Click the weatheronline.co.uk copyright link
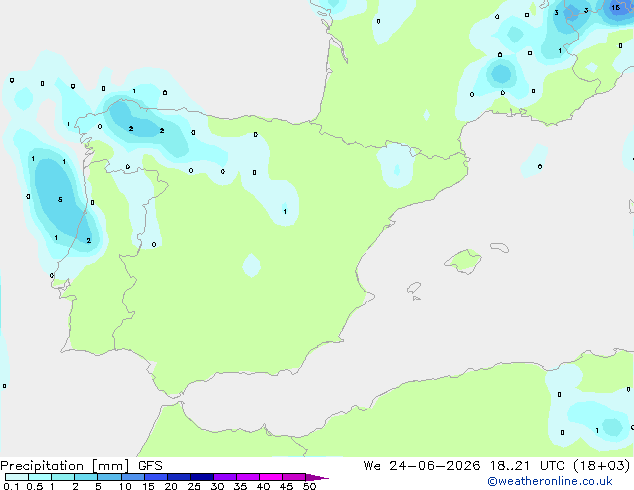 550,481
